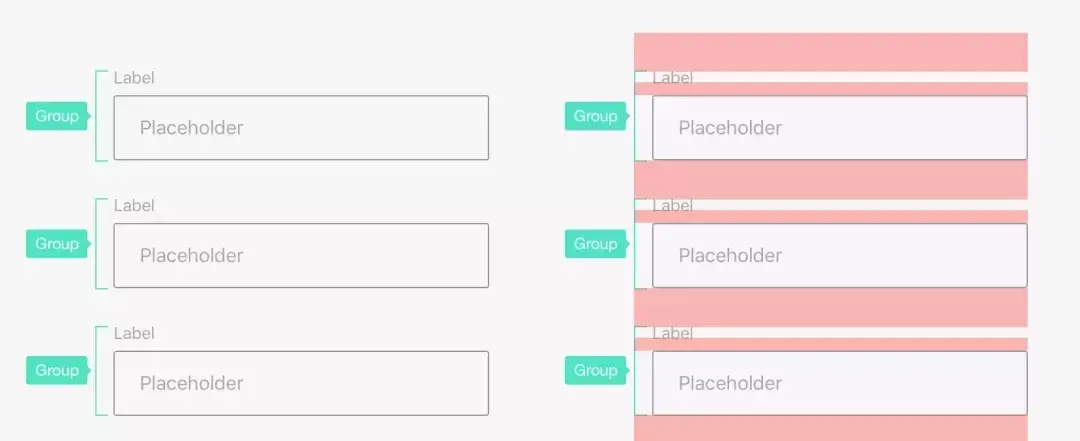Select the first Group tag in right column

(596, 116)
